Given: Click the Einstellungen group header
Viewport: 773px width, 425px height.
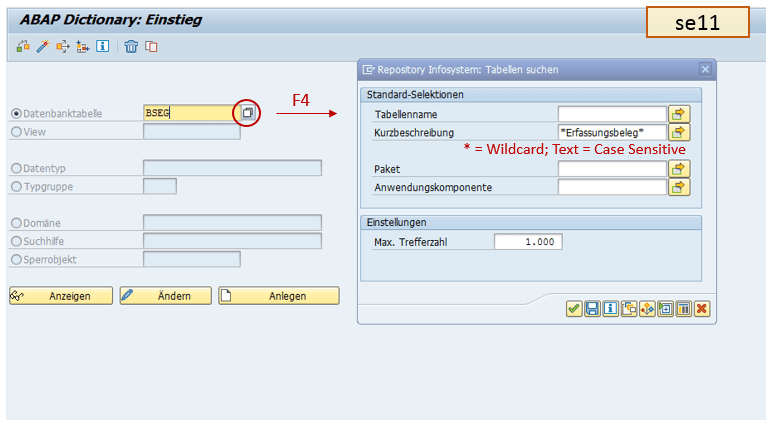Looking at the screenshot, I should 531,222.
